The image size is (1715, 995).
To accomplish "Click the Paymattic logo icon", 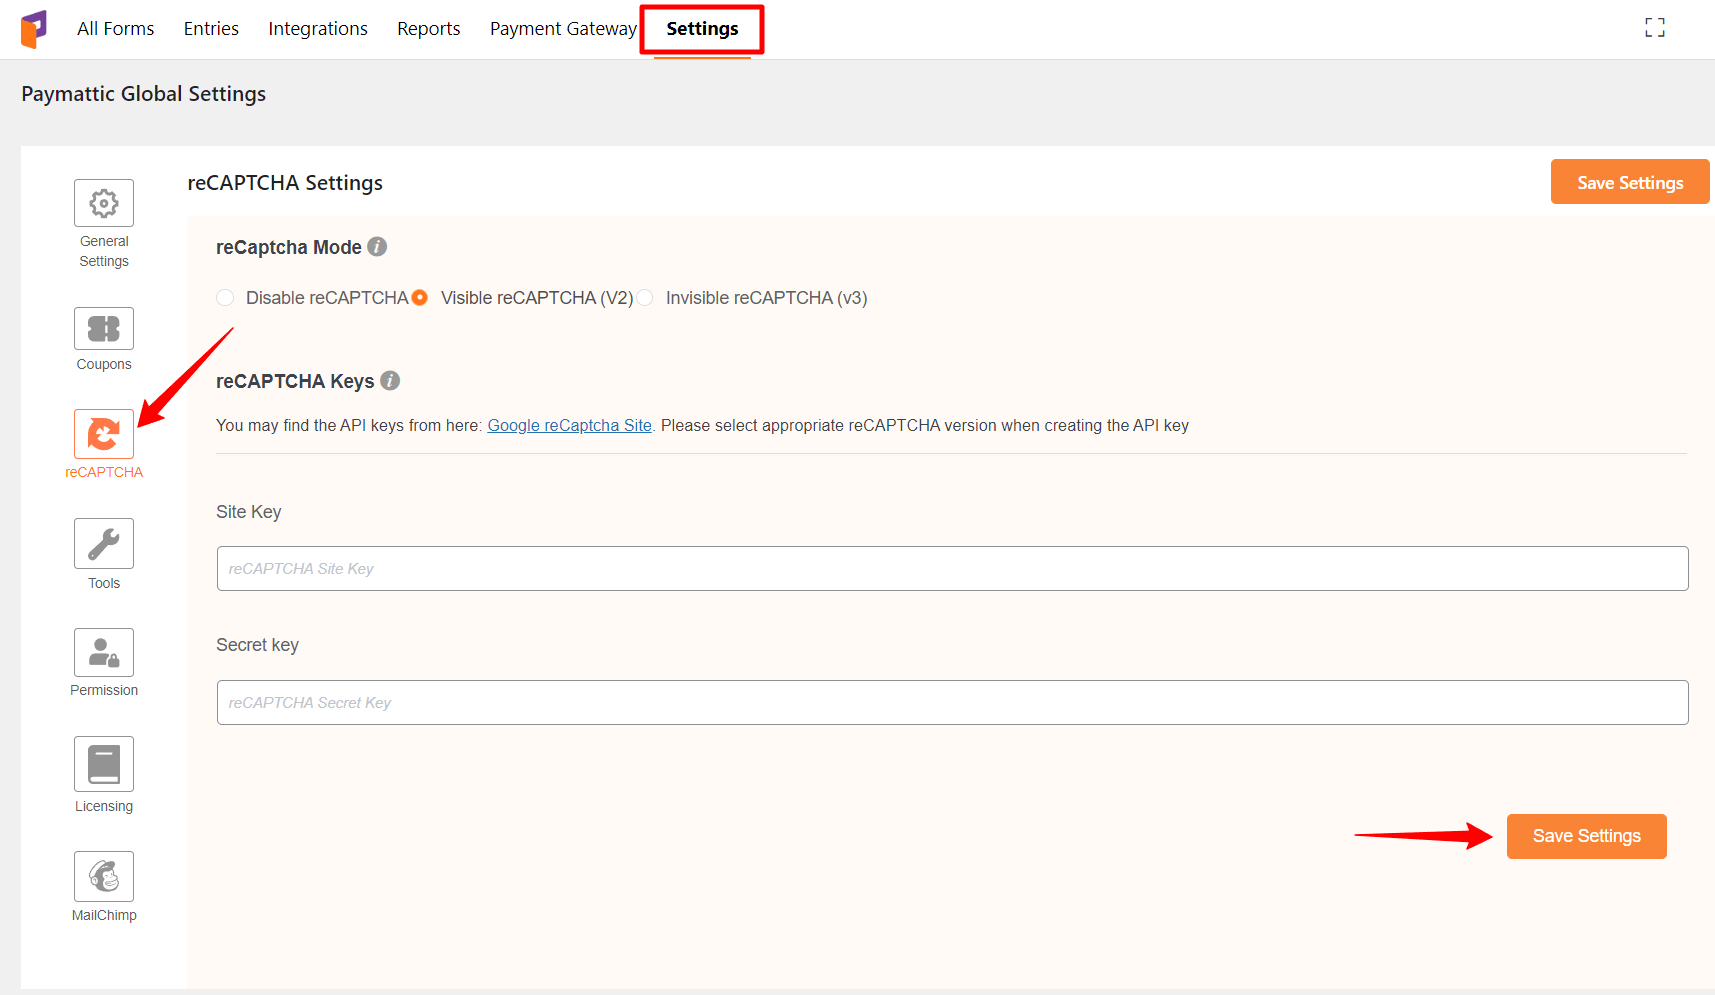I will click(x=34, y=29).
